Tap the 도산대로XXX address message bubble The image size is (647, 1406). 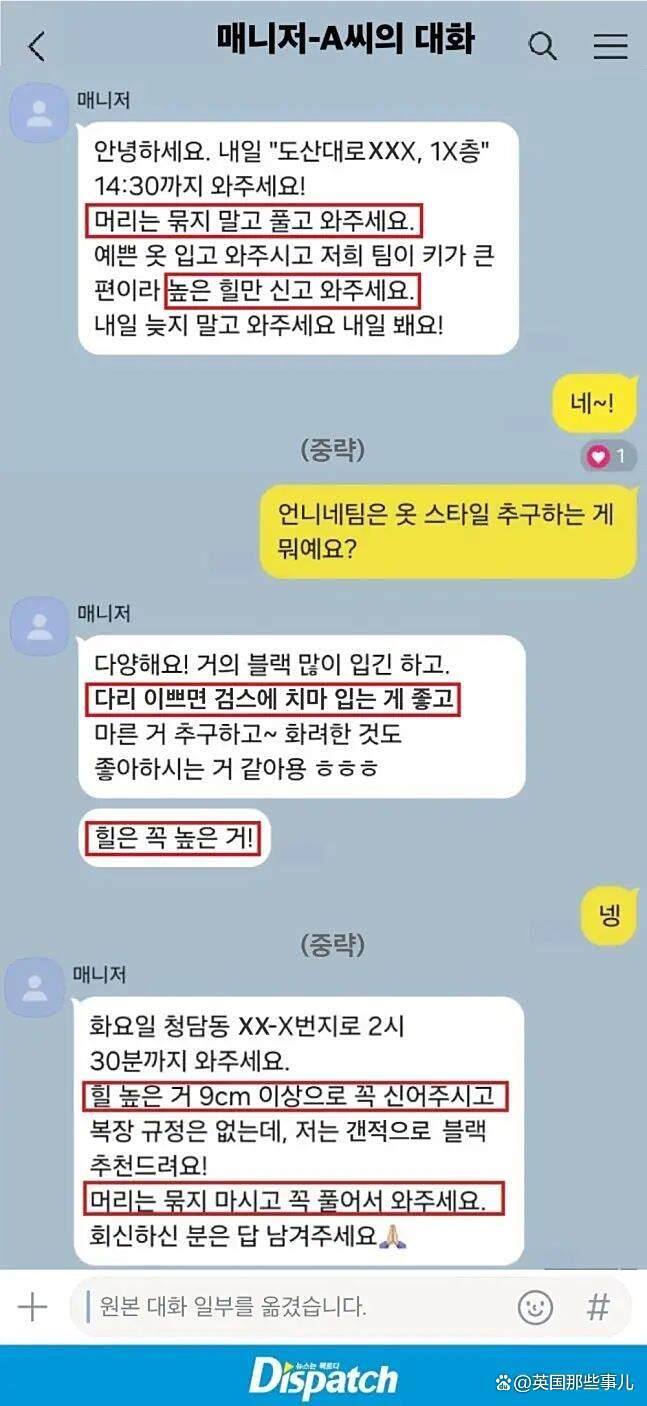298,238
